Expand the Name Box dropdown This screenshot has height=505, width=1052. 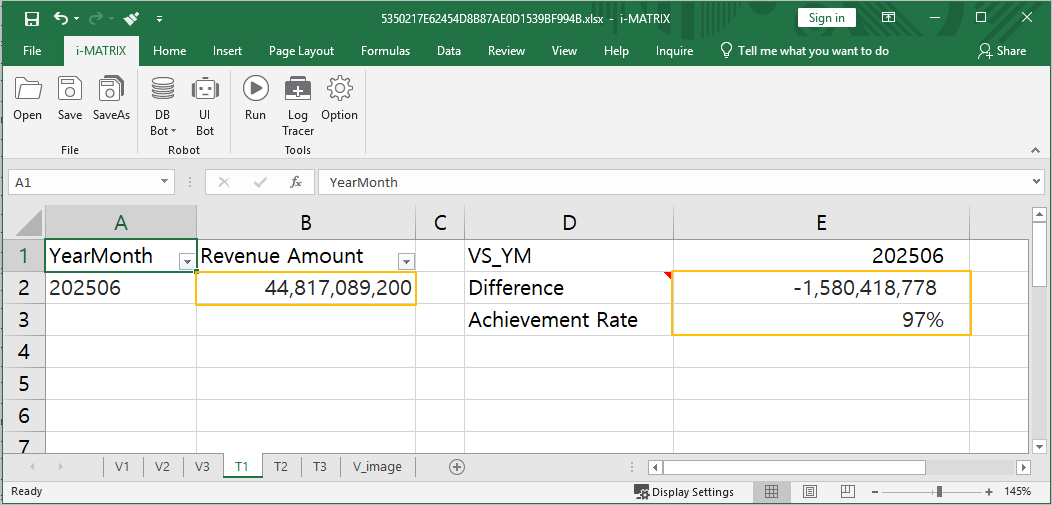(x=165, y=182)
